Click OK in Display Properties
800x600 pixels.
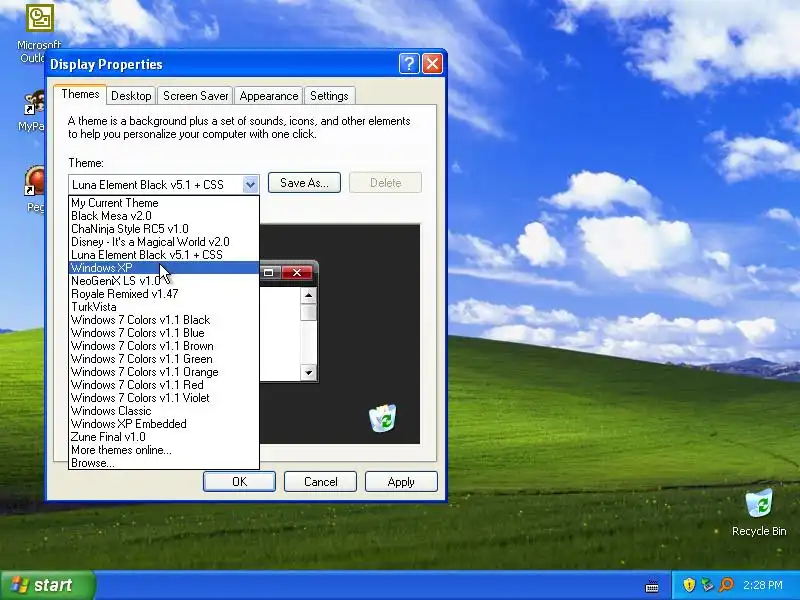coord(239,482)
